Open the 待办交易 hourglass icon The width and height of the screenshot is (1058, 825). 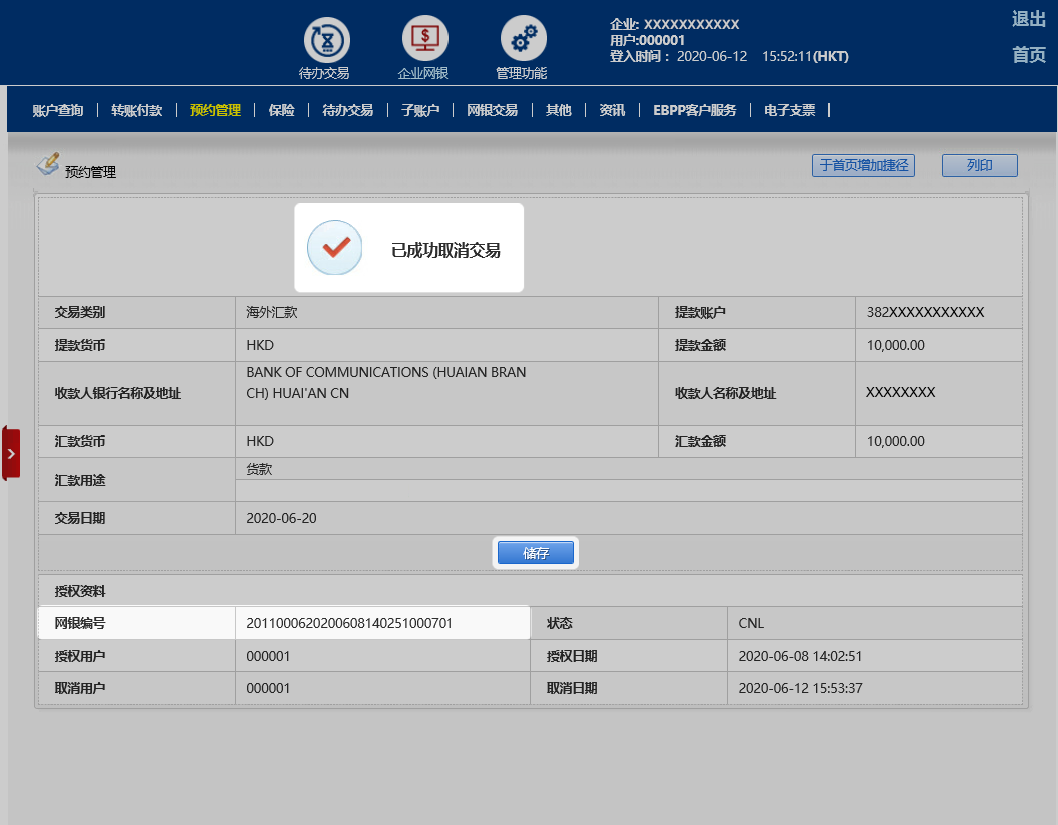[326, 40]
